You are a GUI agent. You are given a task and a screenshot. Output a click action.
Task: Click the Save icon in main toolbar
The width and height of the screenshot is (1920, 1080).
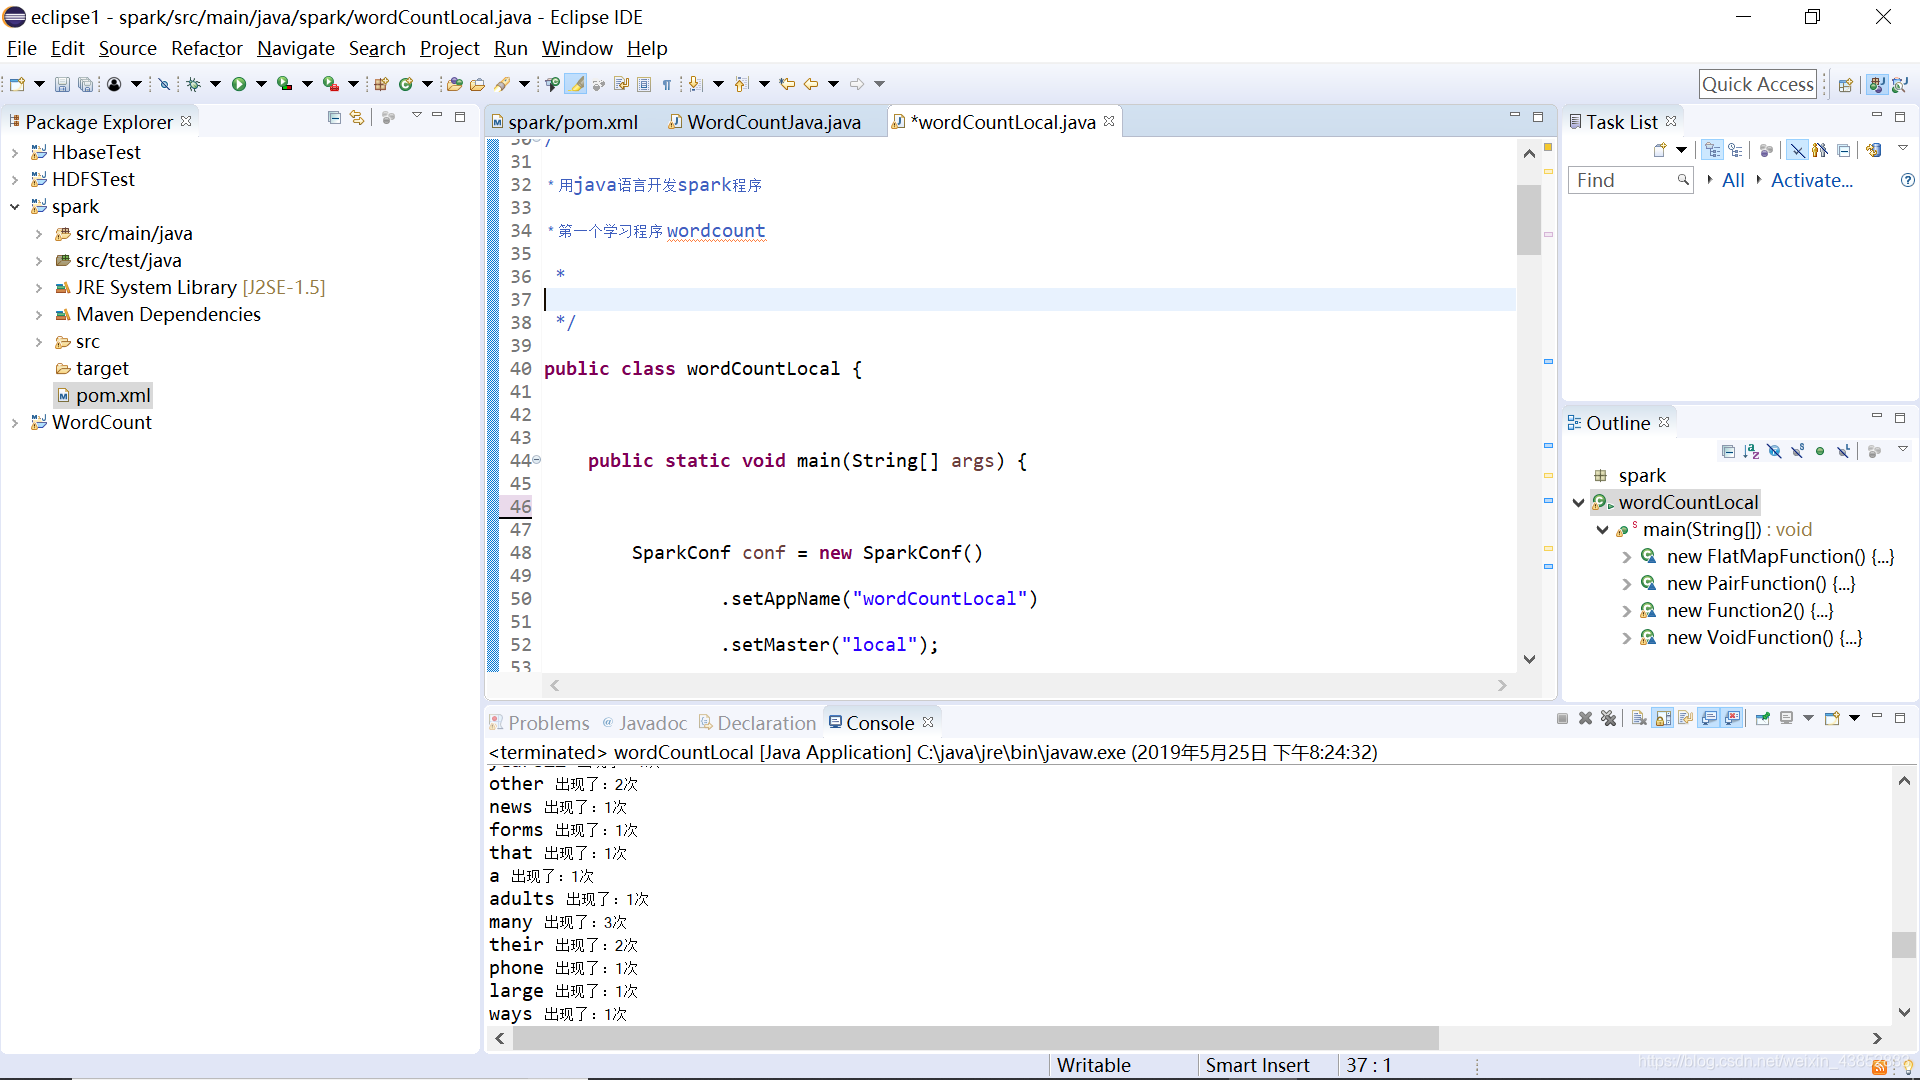(62, 85)
